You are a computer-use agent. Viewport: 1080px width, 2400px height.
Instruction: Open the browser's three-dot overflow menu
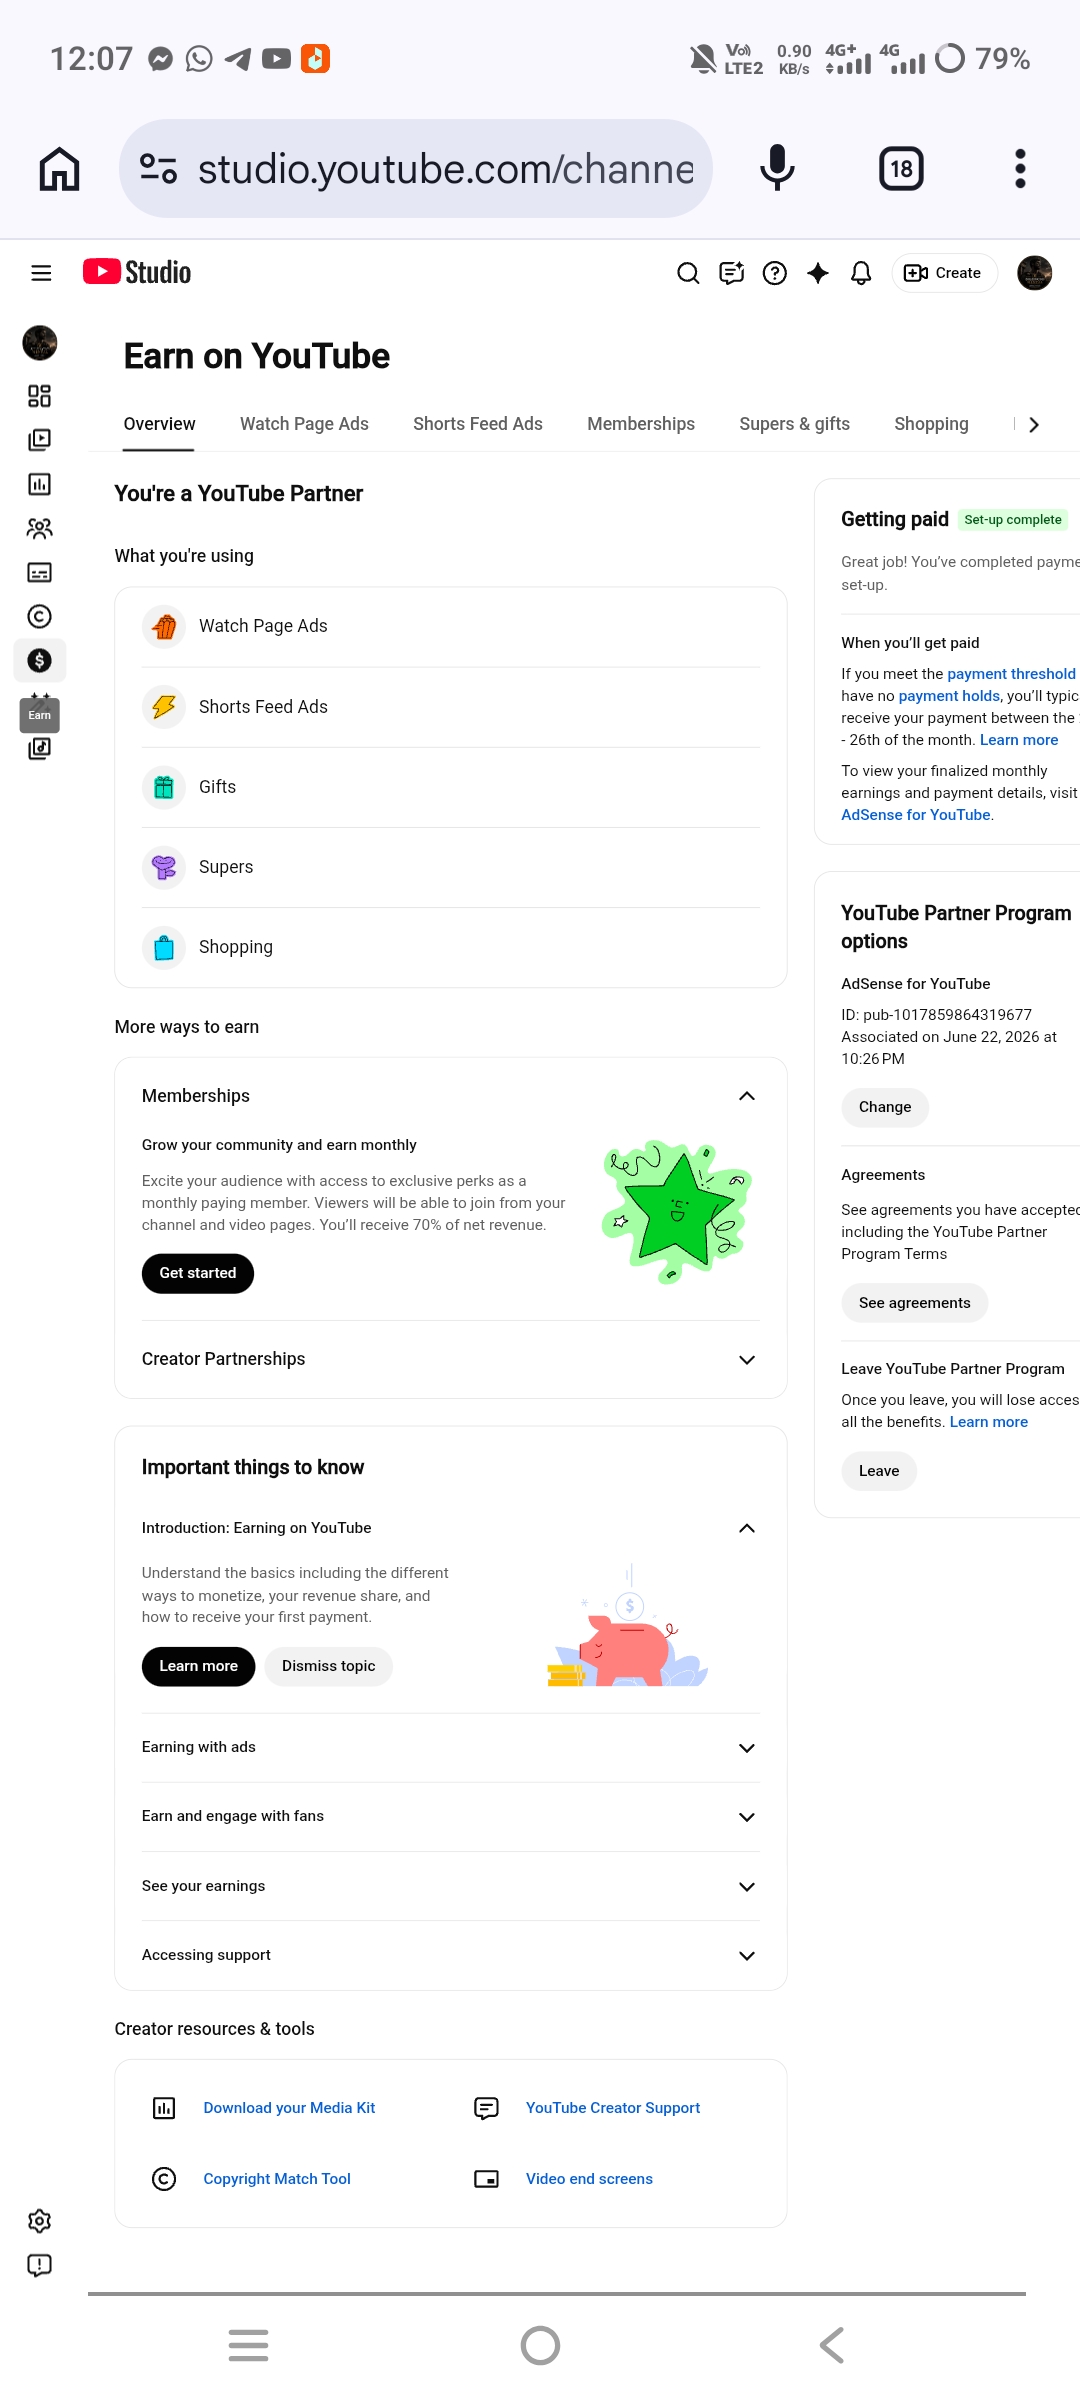[x=1020, y=169]
